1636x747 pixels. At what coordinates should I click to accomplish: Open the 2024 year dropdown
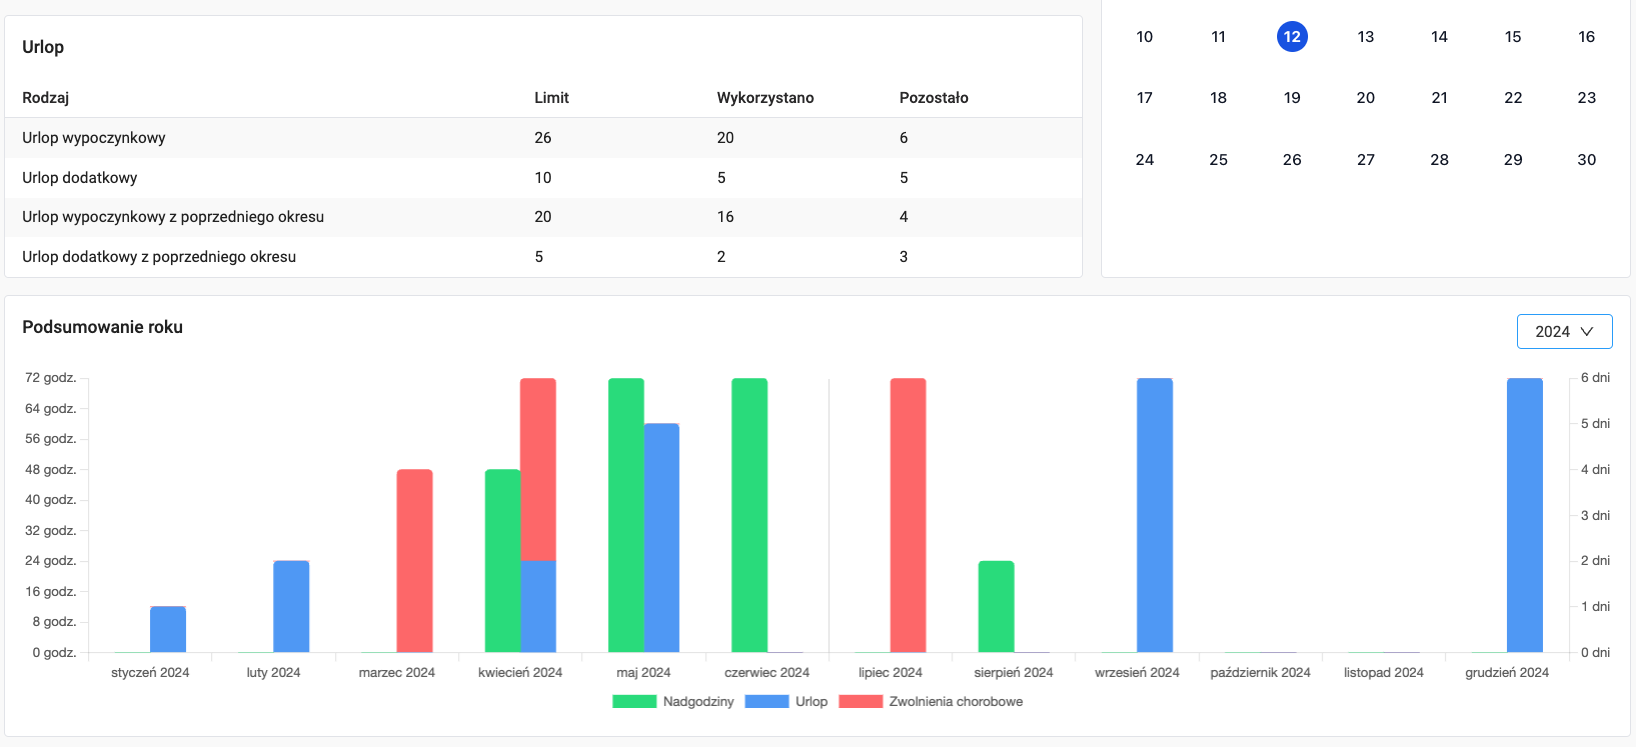tap(1564, 332)
